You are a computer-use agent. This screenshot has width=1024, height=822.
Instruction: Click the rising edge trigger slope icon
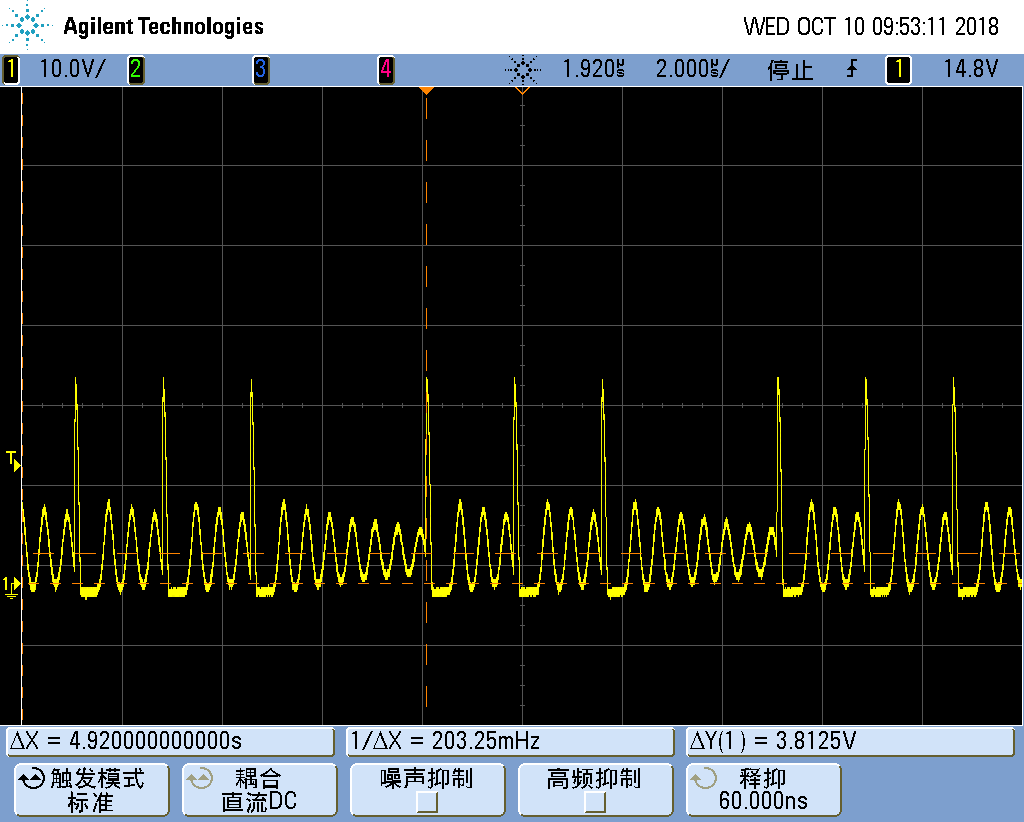tap(852, 69)
